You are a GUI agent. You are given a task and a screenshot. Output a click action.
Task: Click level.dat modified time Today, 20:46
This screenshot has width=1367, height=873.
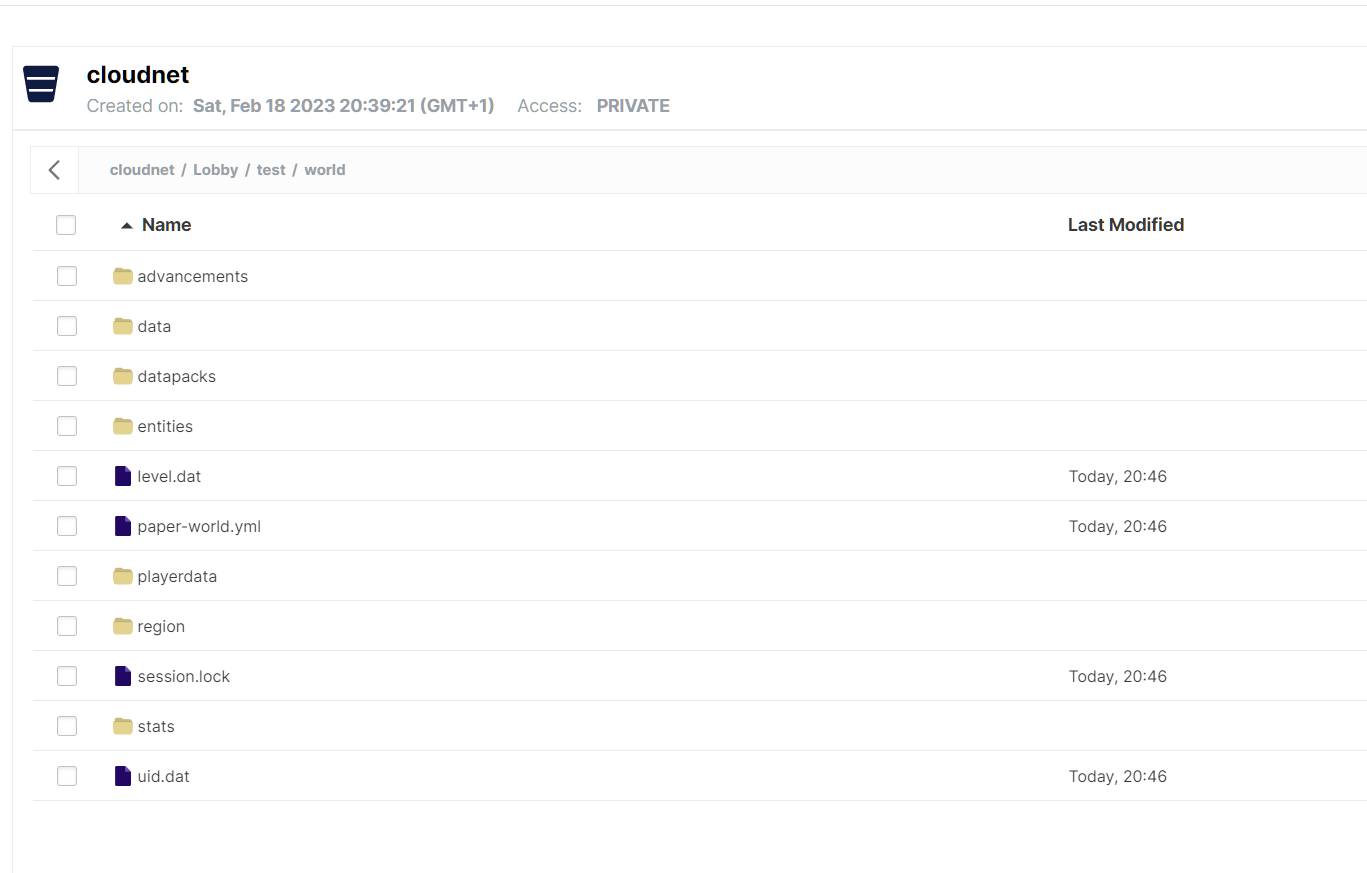coord(1118,476)
